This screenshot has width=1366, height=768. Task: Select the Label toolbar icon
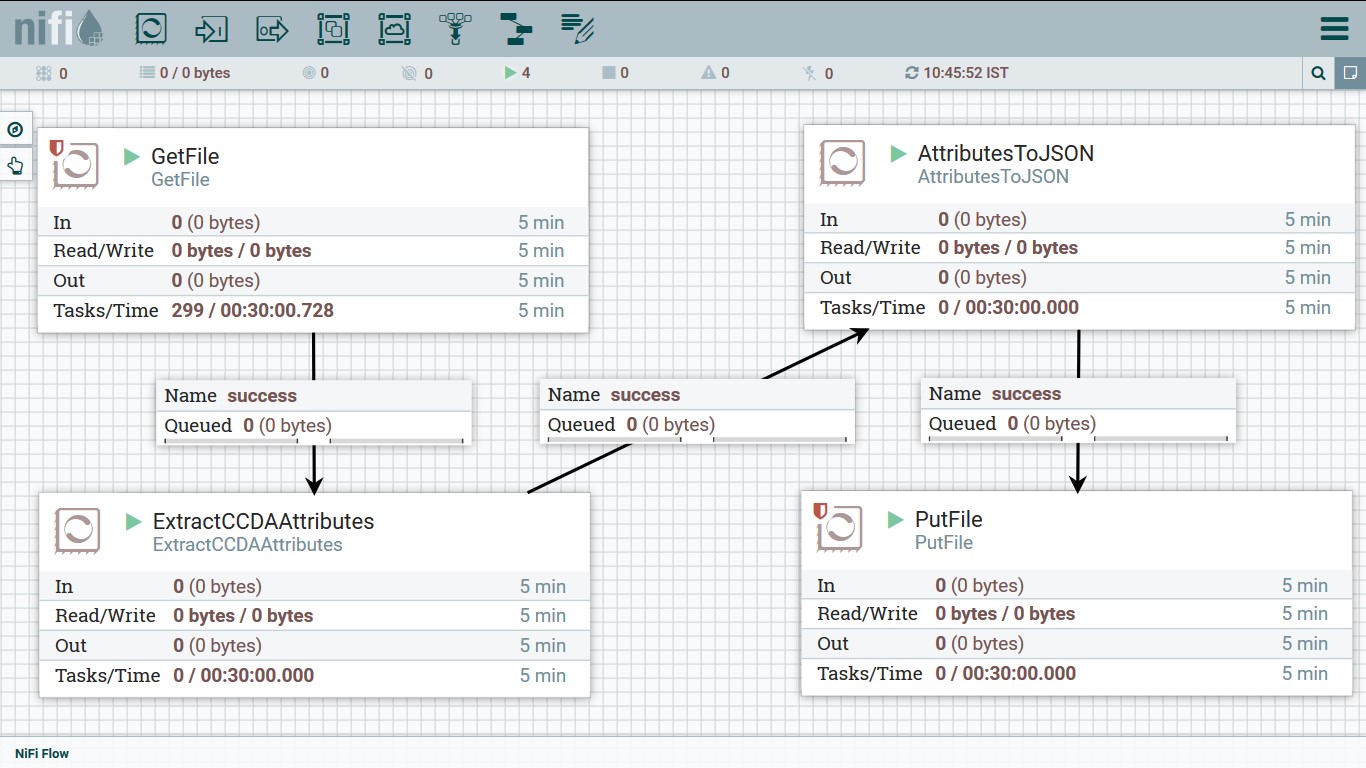pyautogui.click(x=578, y=29)
